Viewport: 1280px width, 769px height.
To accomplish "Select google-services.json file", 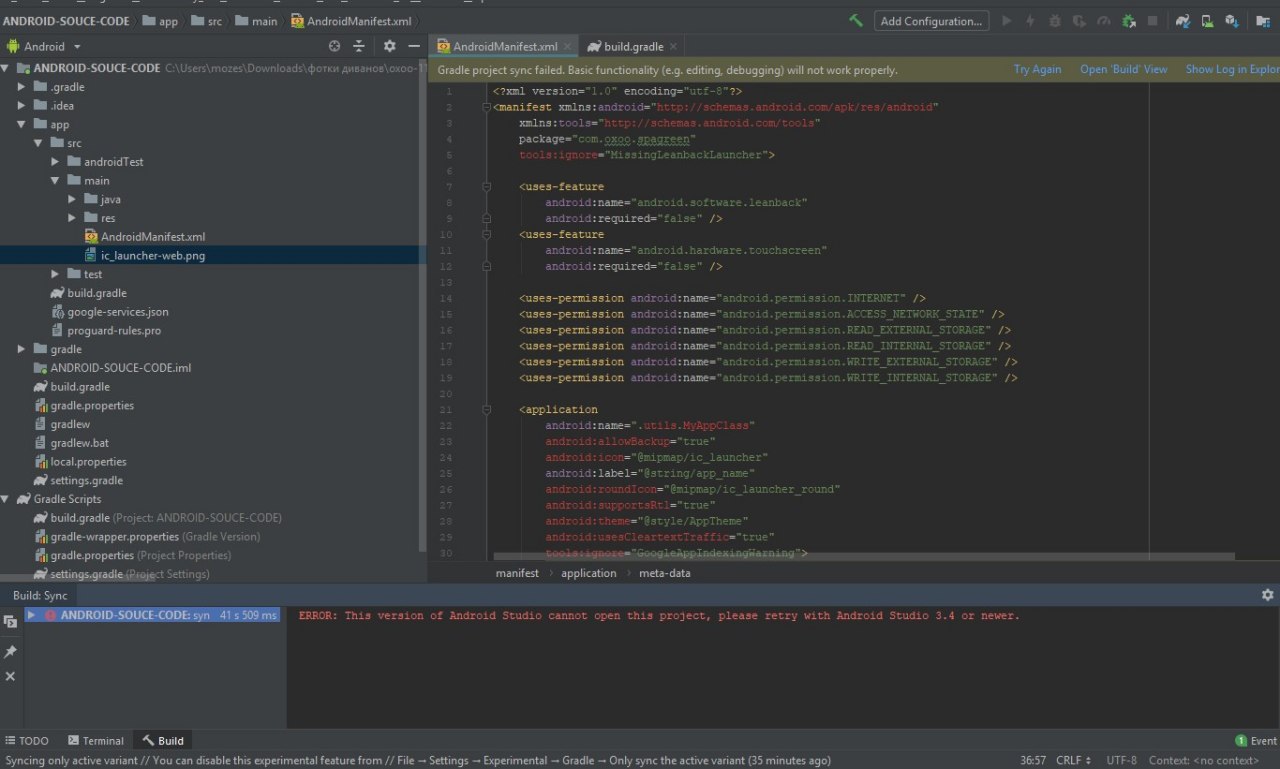I will (x=117, y=312).
